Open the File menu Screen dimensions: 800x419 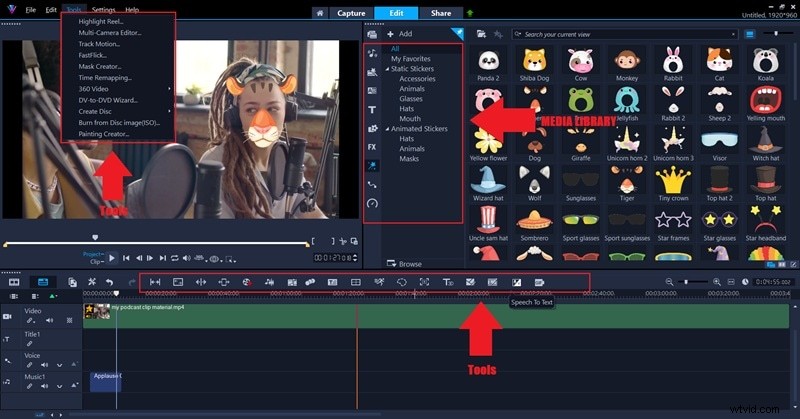pyautogui.click(x=31, y=10)
